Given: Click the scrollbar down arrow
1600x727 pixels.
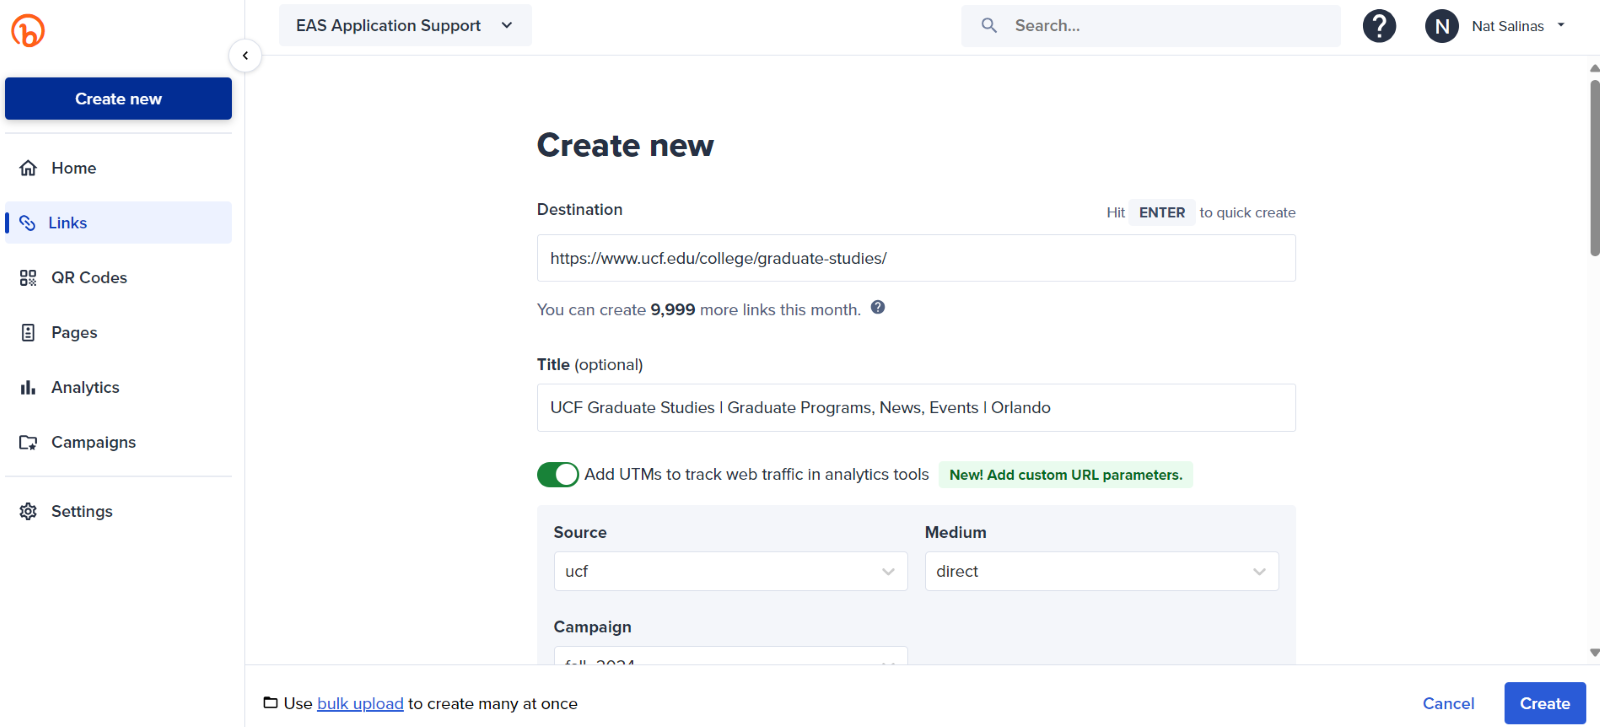Looking at the screenshot, I should [1594, 652].
